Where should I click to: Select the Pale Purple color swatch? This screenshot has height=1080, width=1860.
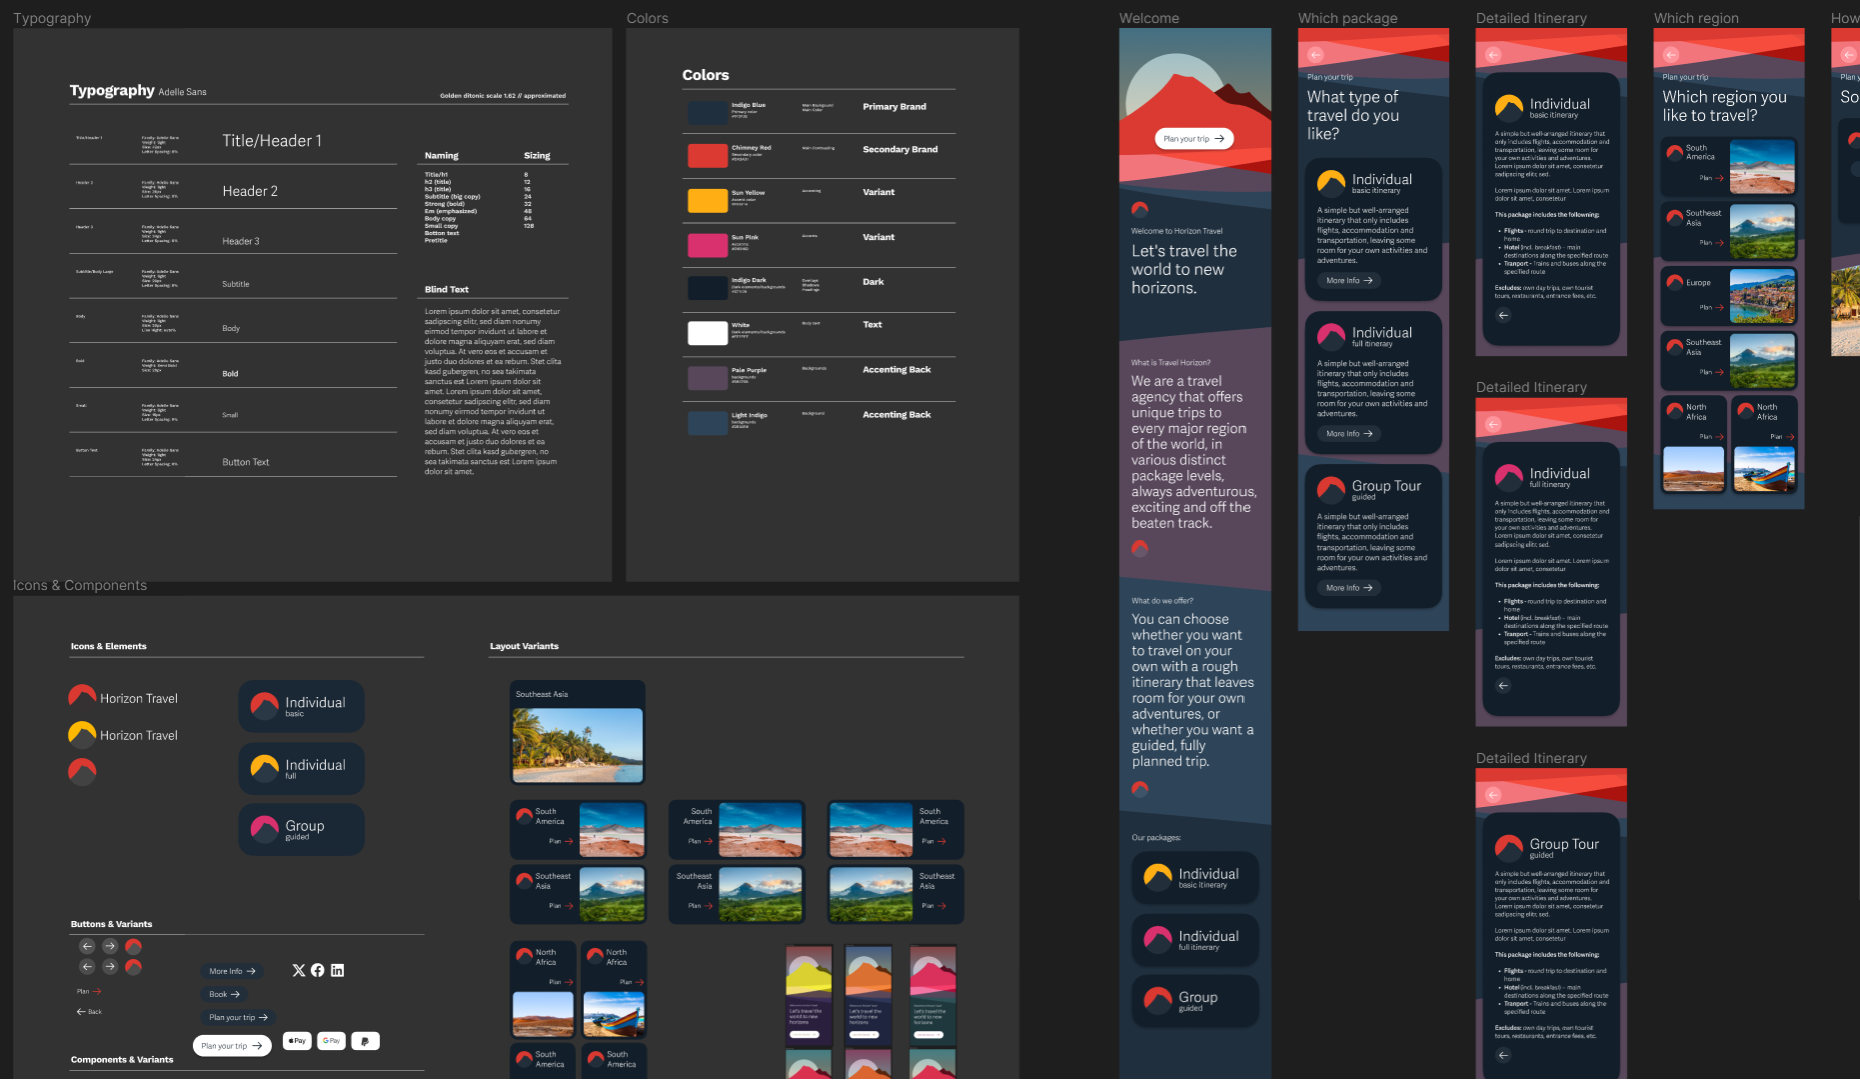tap(707, 377)
